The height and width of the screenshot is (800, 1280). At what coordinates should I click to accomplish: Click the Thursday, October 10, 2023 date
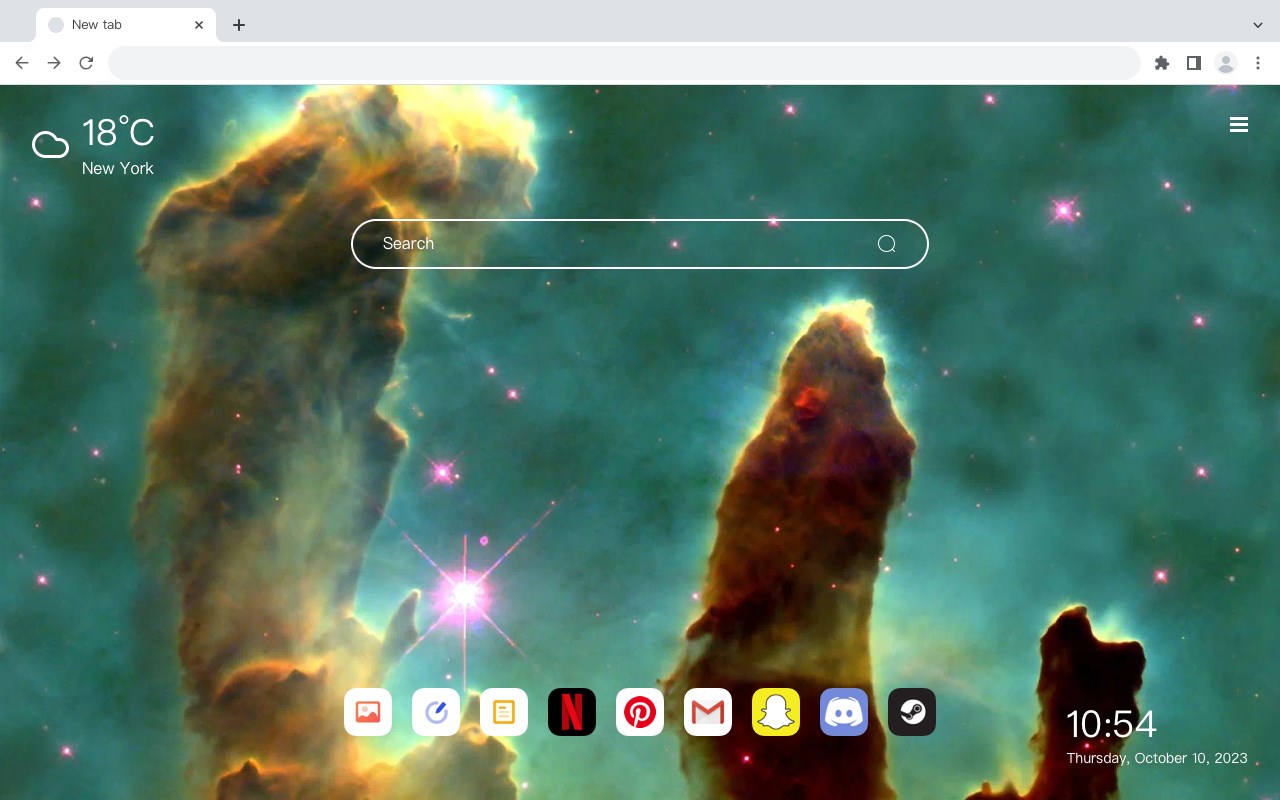pos(1157,758)
